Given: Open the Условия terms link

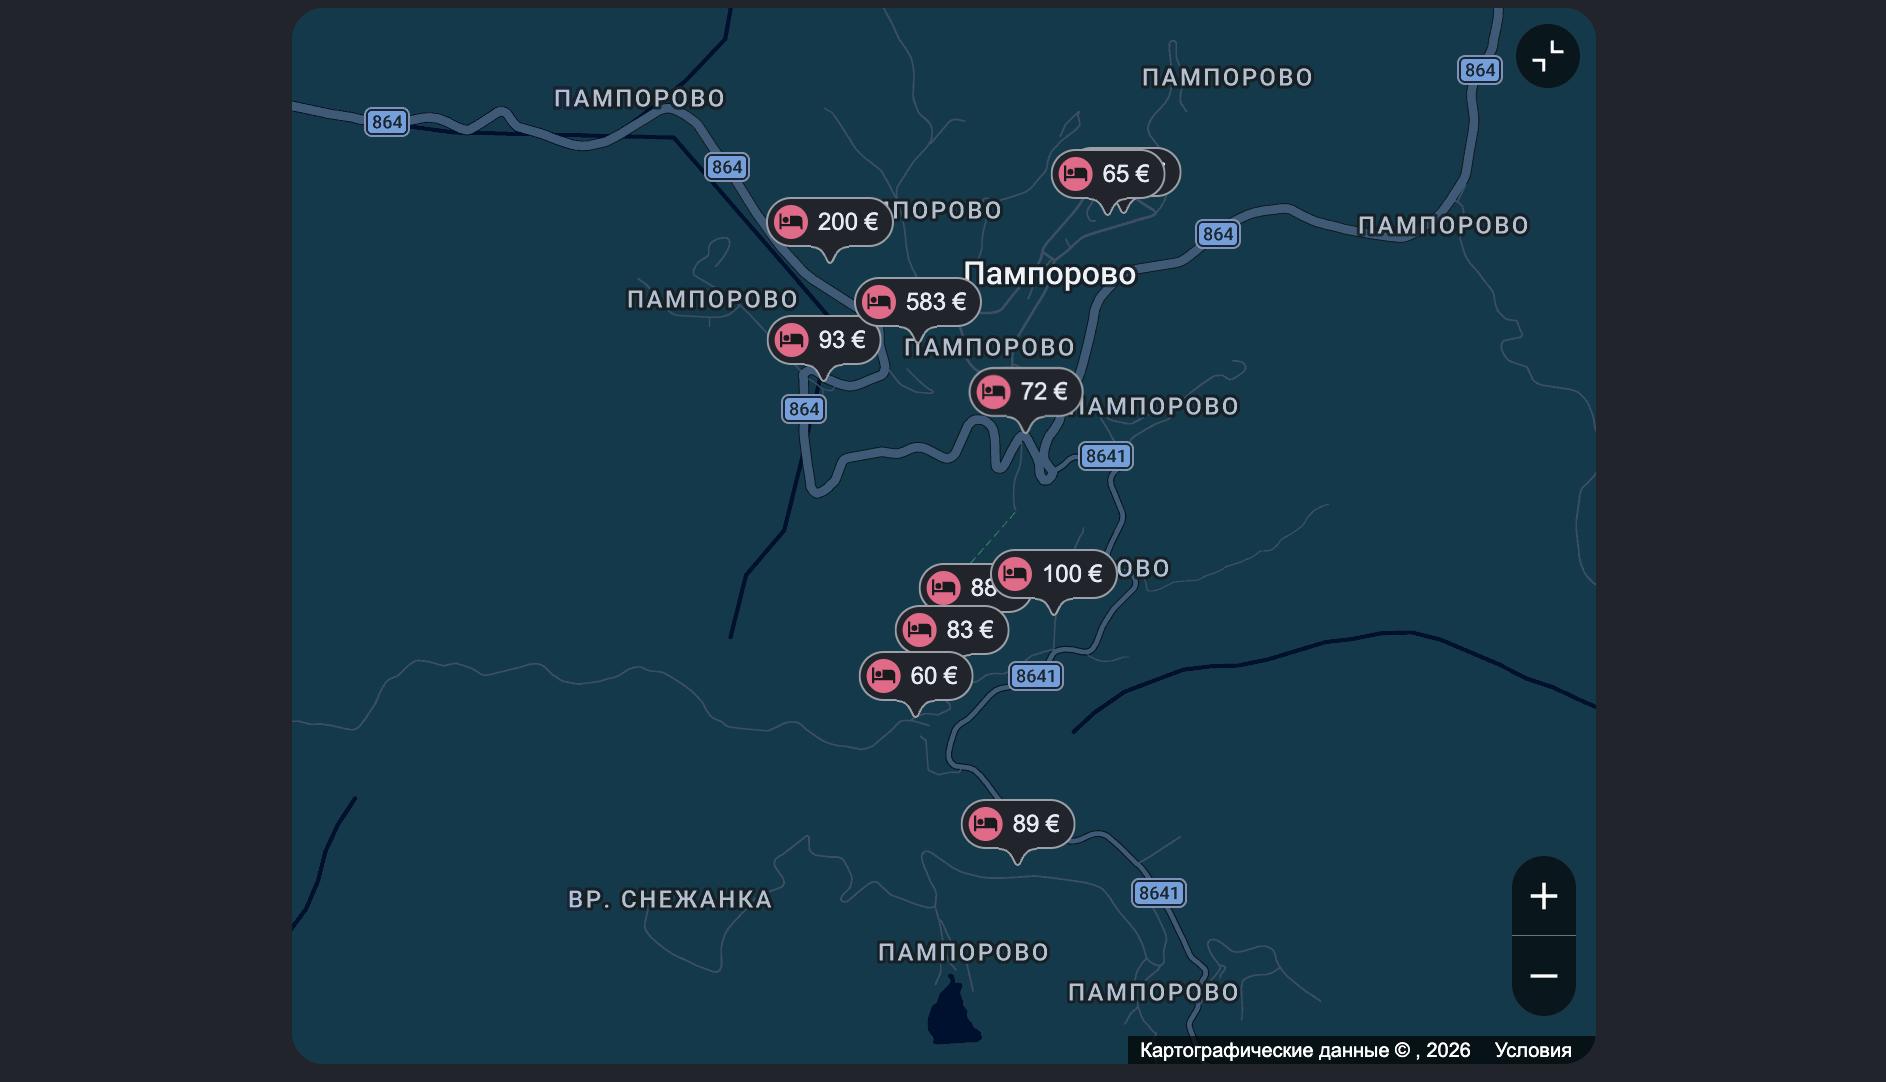Looking at the screenshot, I should 1533,1050.
